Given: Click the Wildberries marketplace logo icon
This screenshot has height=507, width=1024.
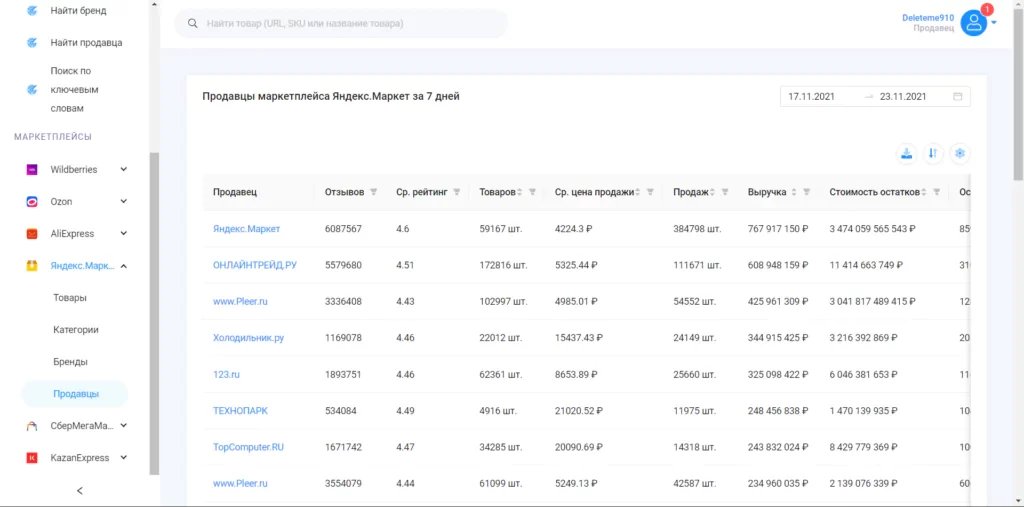Looking at the screenshot, I should tap(32, 170).
